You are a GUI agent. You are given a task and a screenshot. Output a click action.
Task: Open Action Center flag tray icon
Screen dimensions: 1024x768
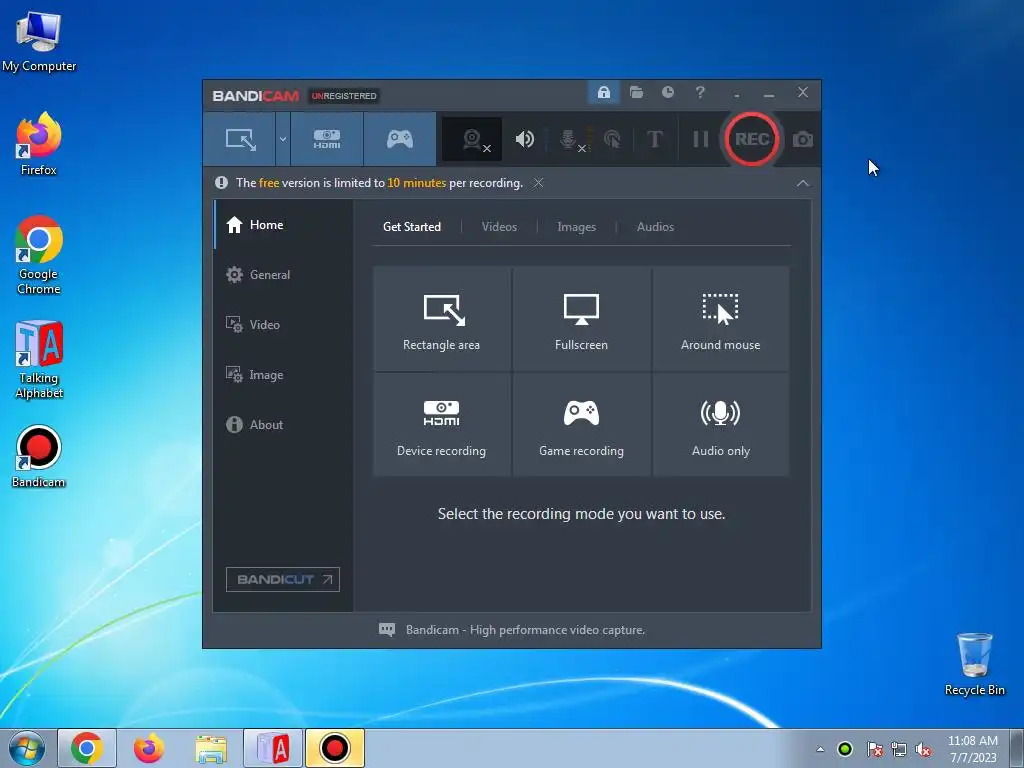tap(874, 749)
